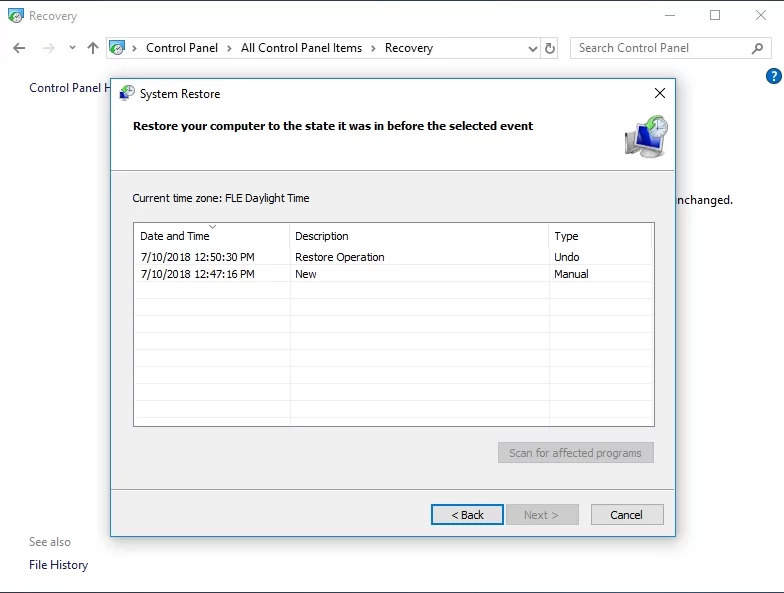The height and width of the screenshot is (593, 784).
Task: Click Scan for affected programs button
Action: [x=576, y=452]
